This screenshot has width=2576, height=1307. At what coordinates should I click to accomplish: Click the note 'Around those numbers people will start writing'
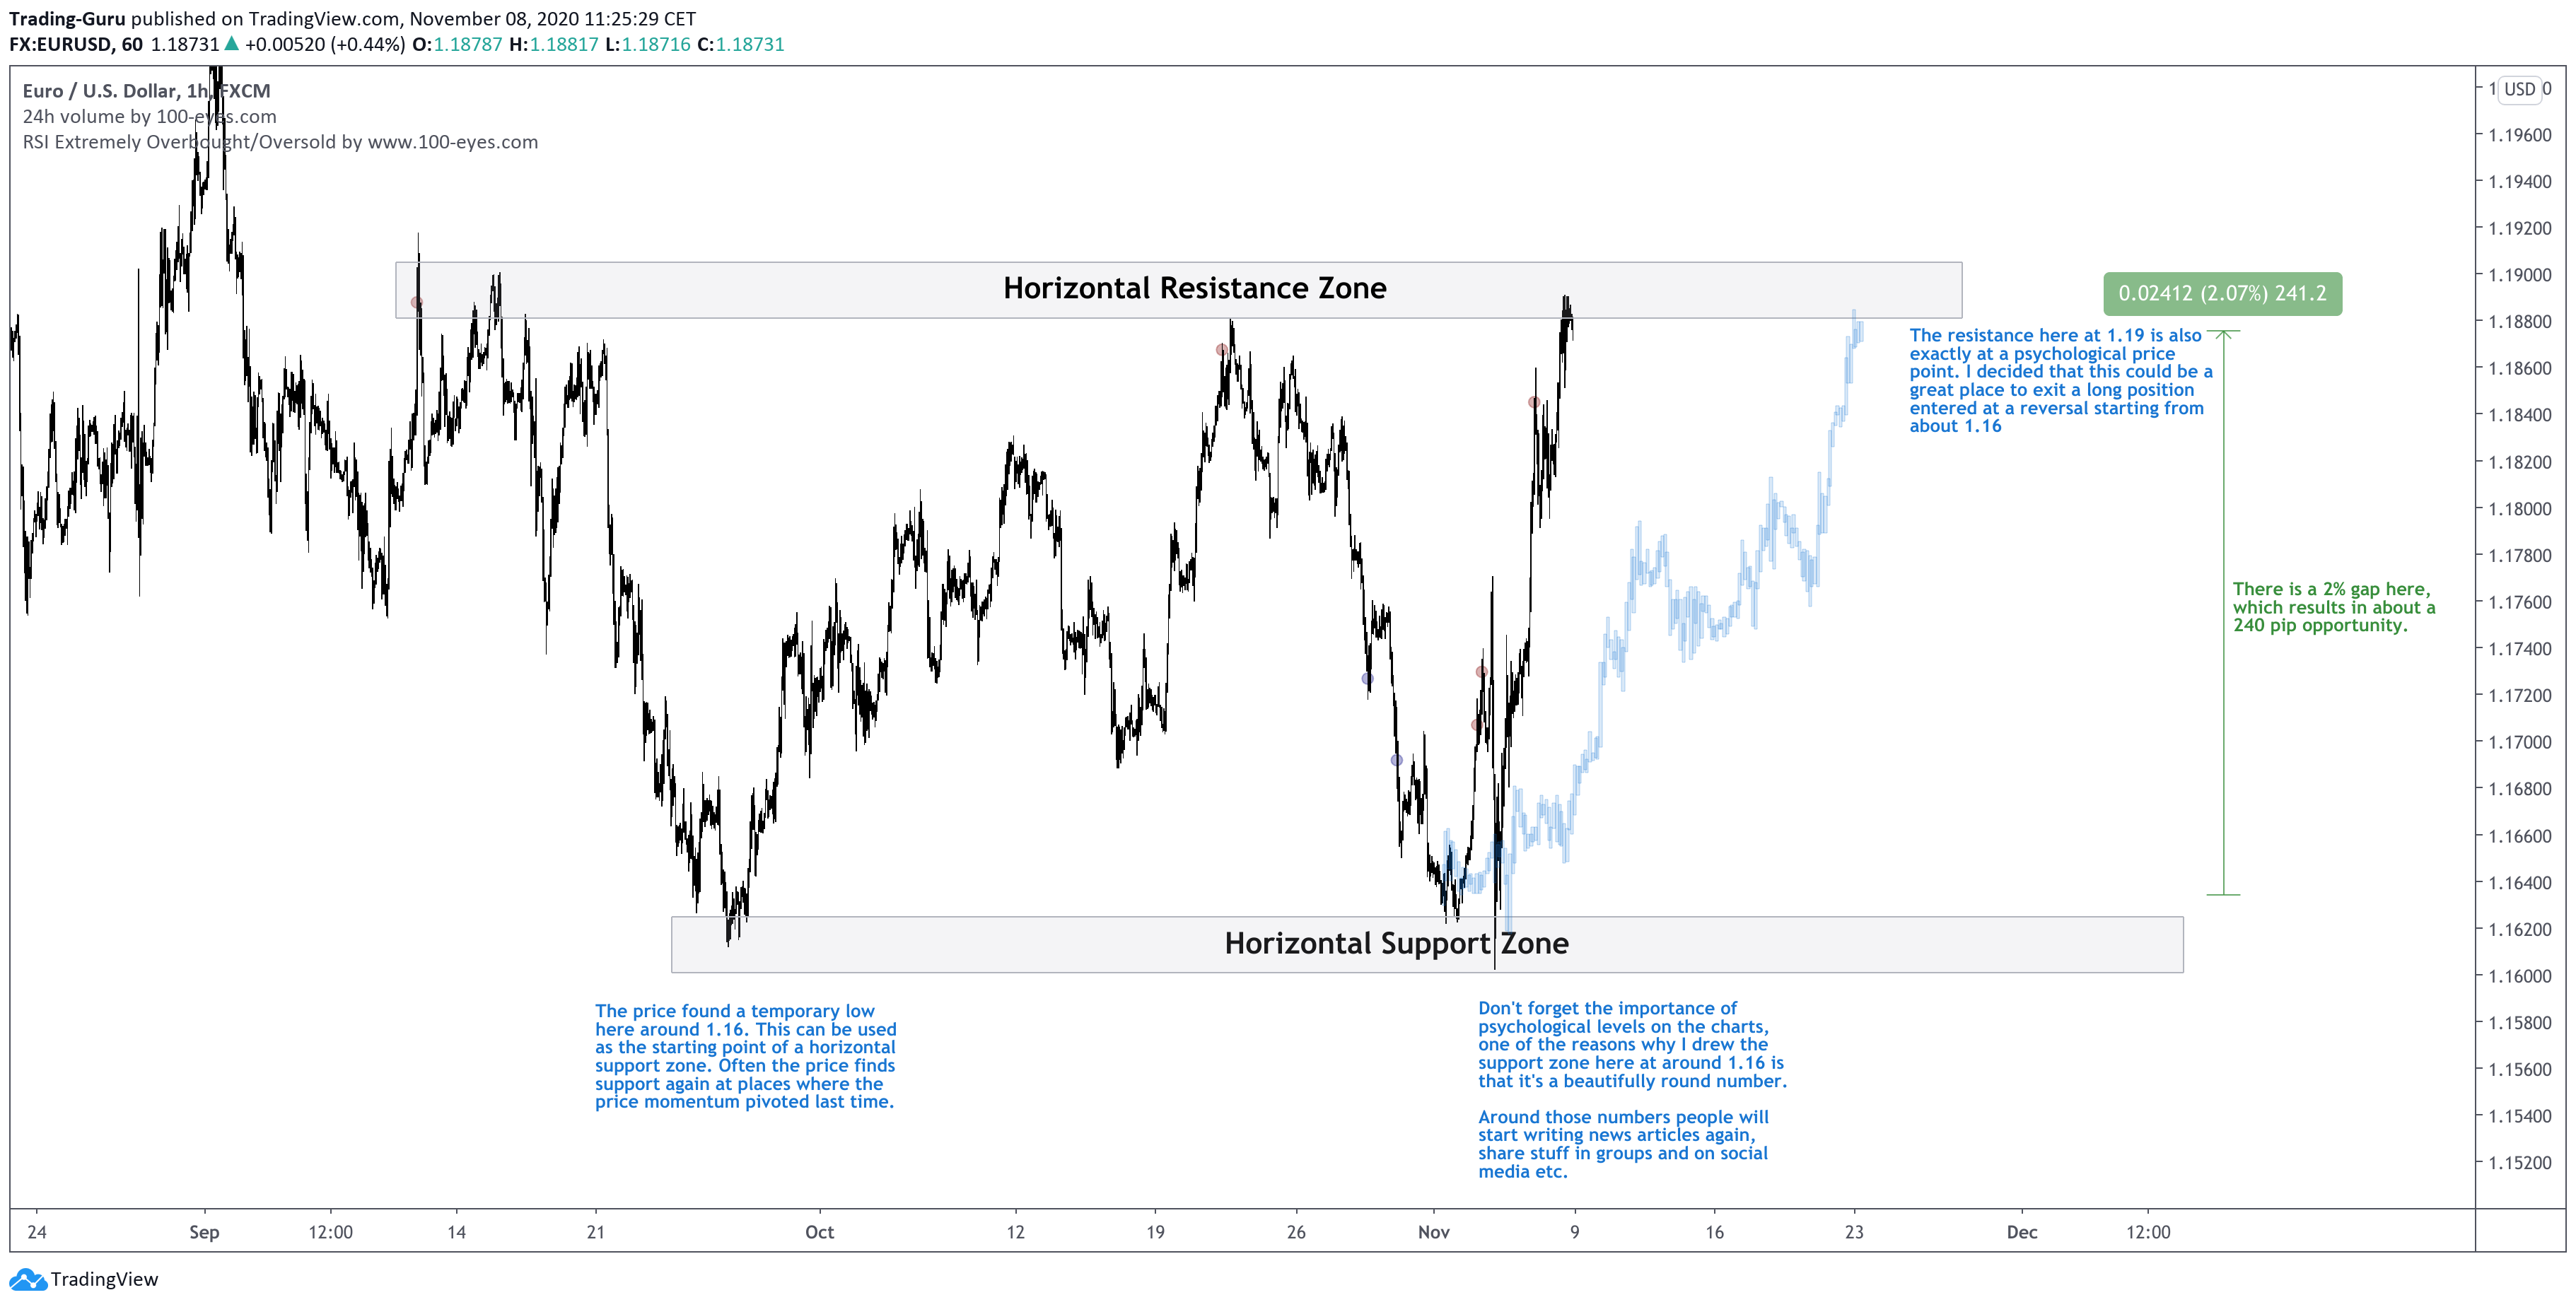point(1623,1144)
